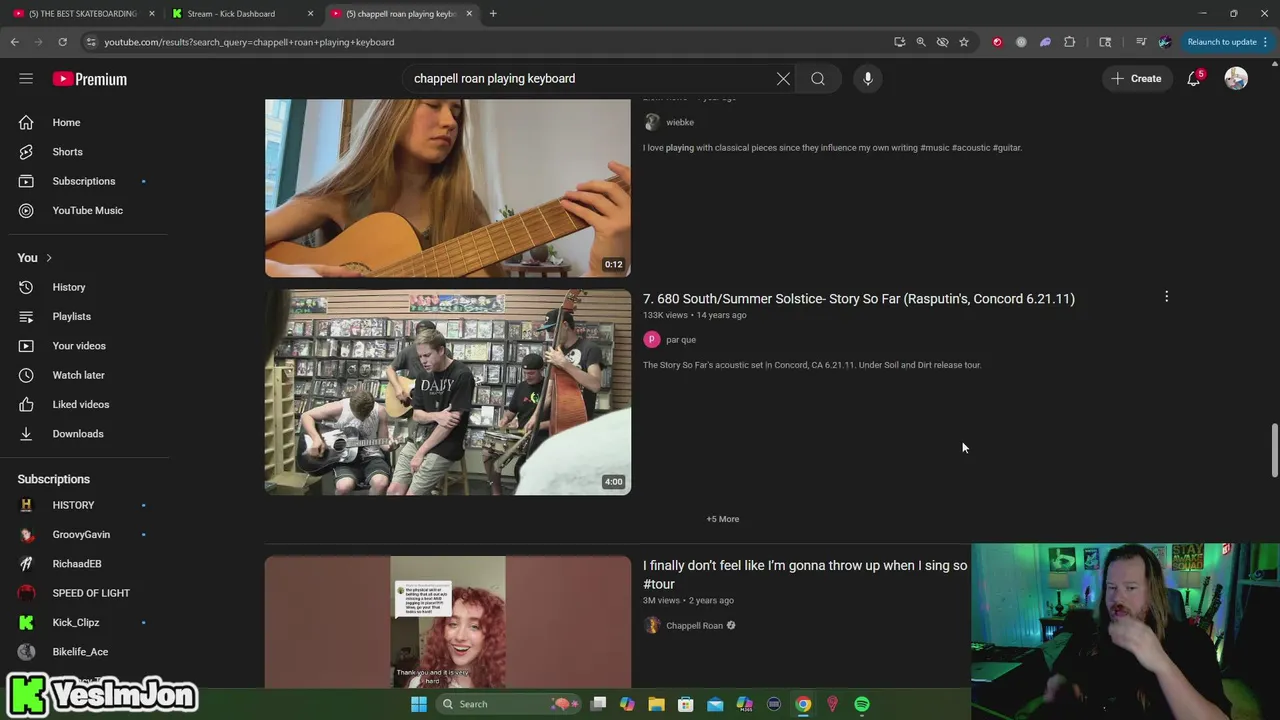This screenshot has width=1280, height=720.
Task: Bookmark this page with the star icon
Action: click(x=964, y=42)
